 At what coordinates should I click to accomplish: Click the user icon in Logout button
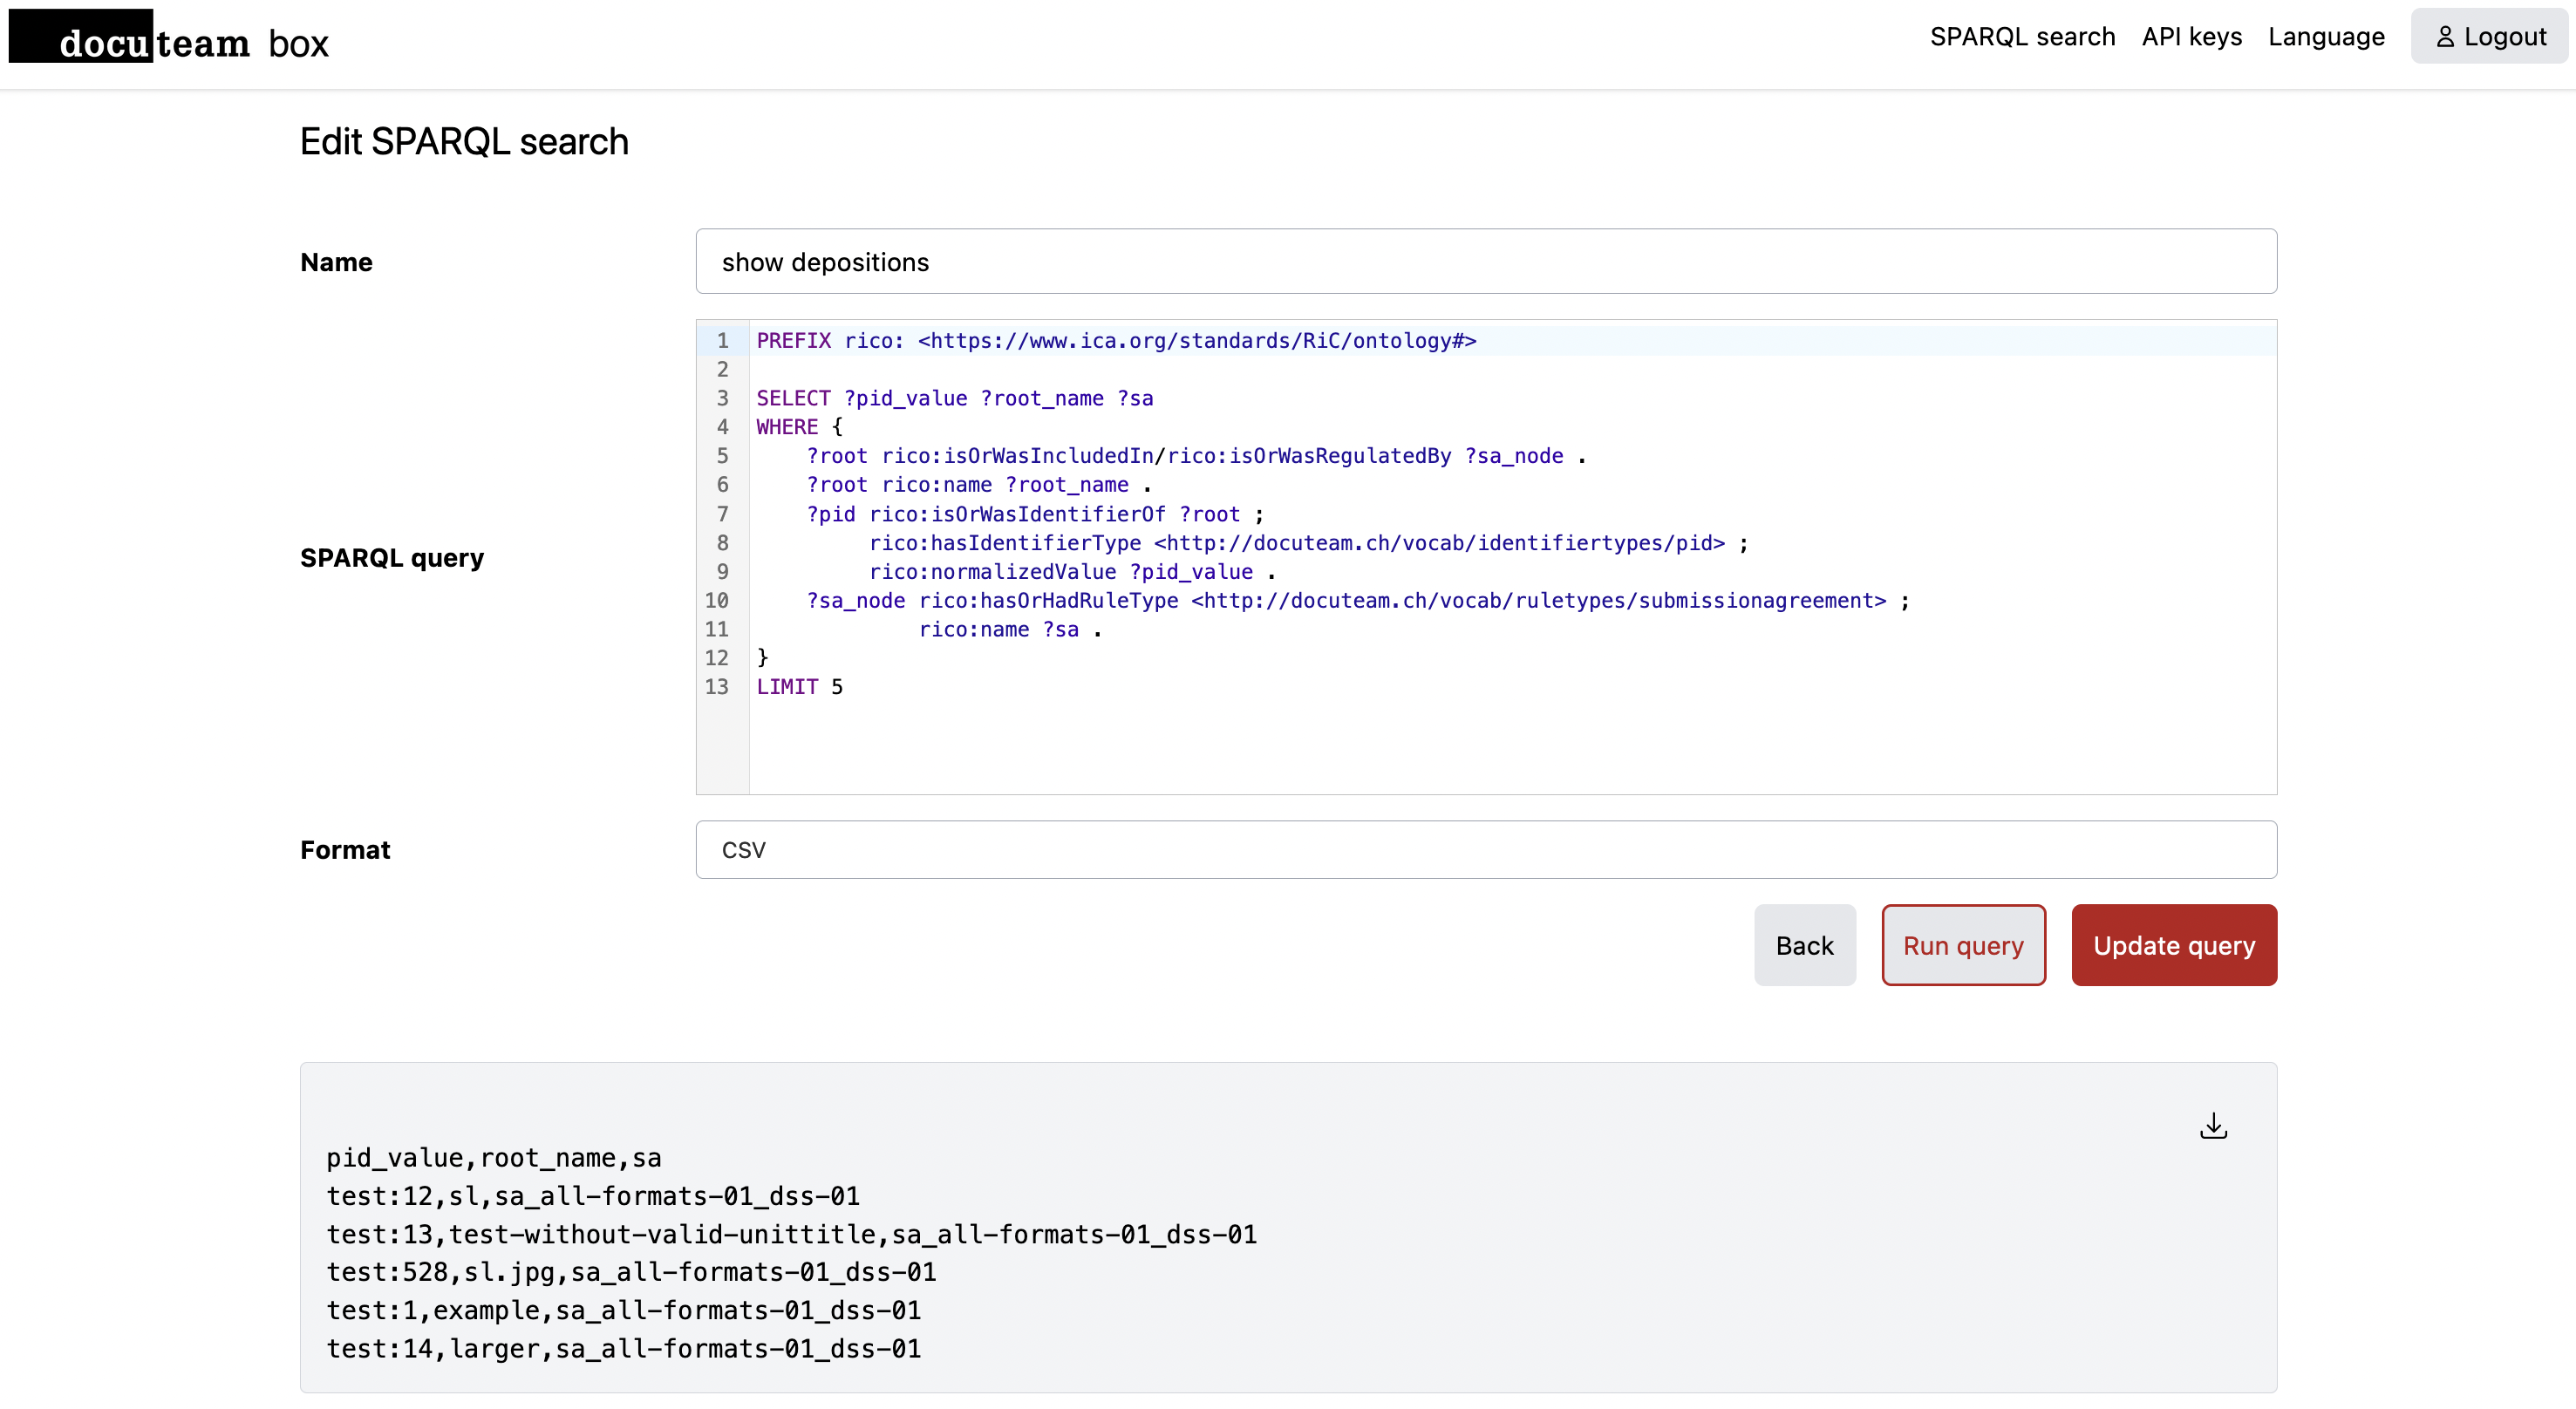pyautogui.click(x=2444, y=37)
